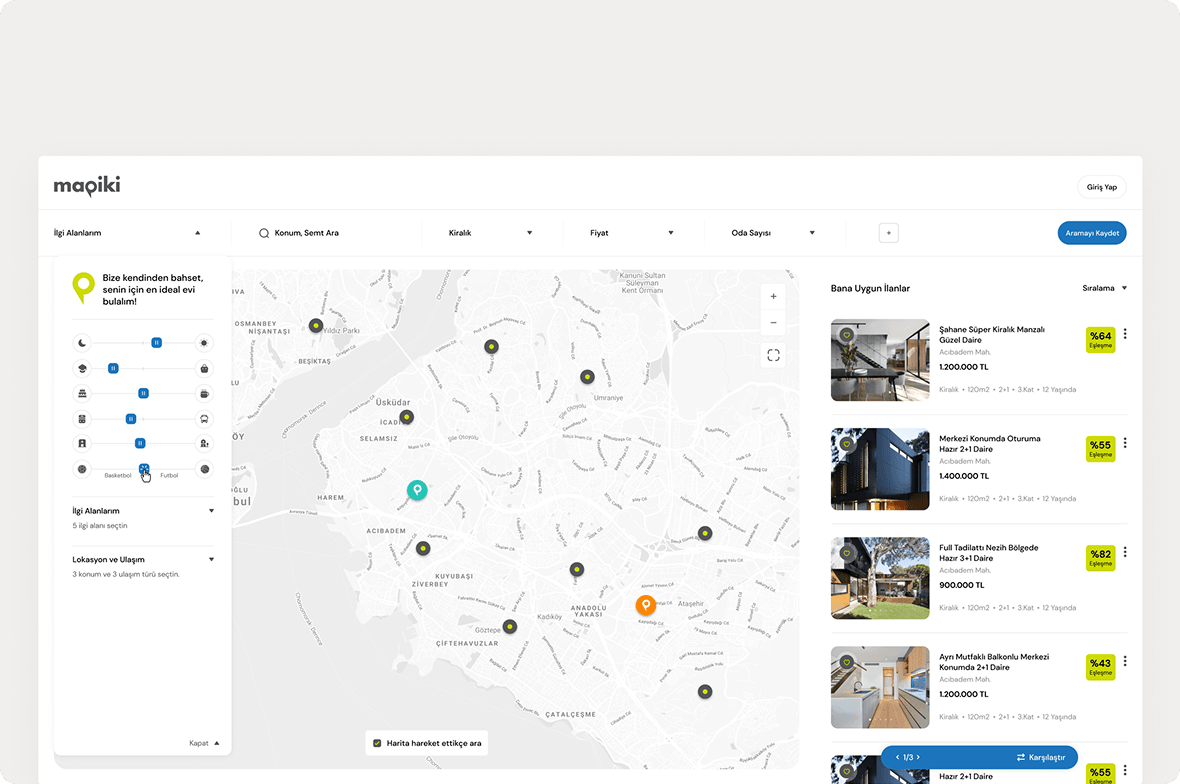This screenshot has width=1180, height=784.
Task: Click the graduation cap icon
Action: 82,368
